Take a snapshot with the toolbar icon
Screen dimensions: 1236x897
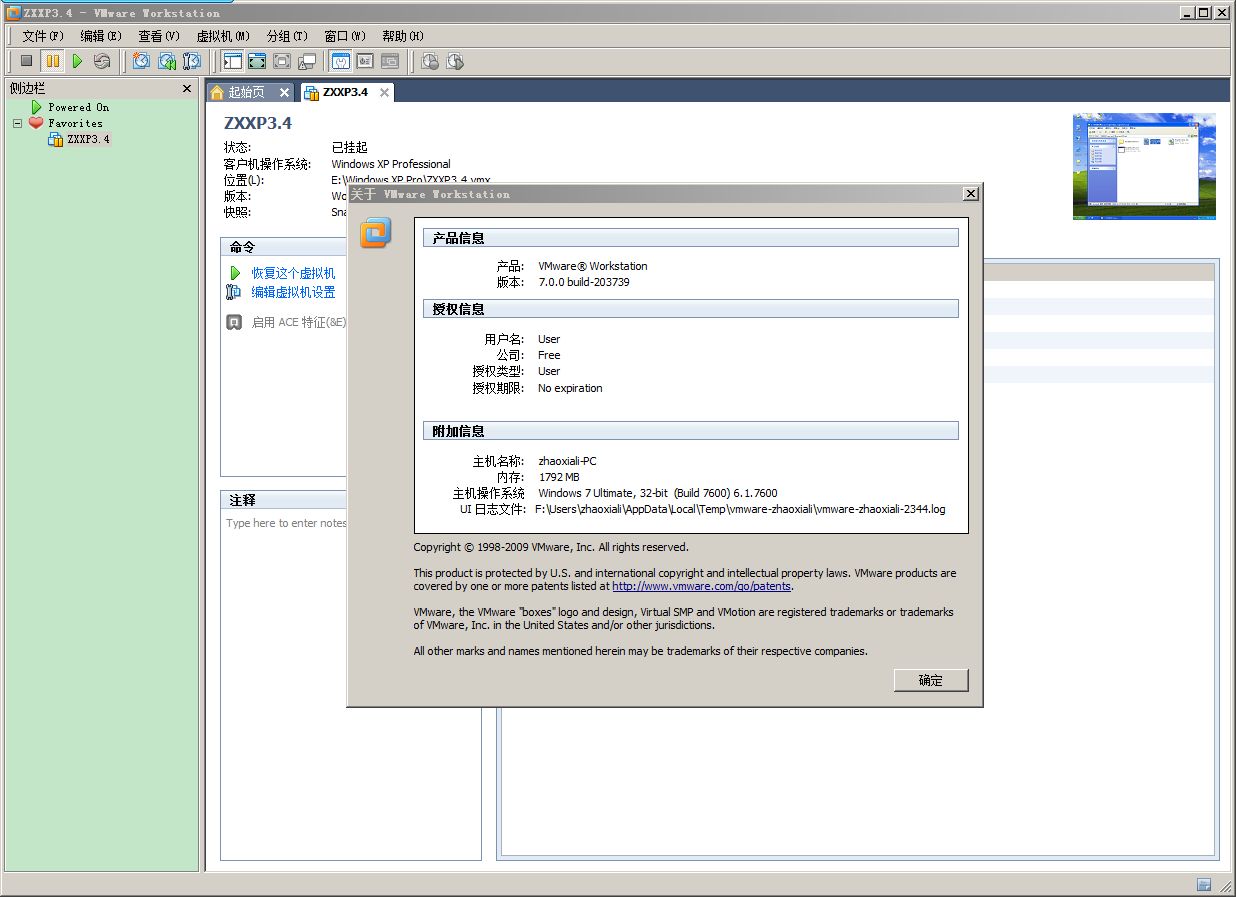(x=141, y=61)
